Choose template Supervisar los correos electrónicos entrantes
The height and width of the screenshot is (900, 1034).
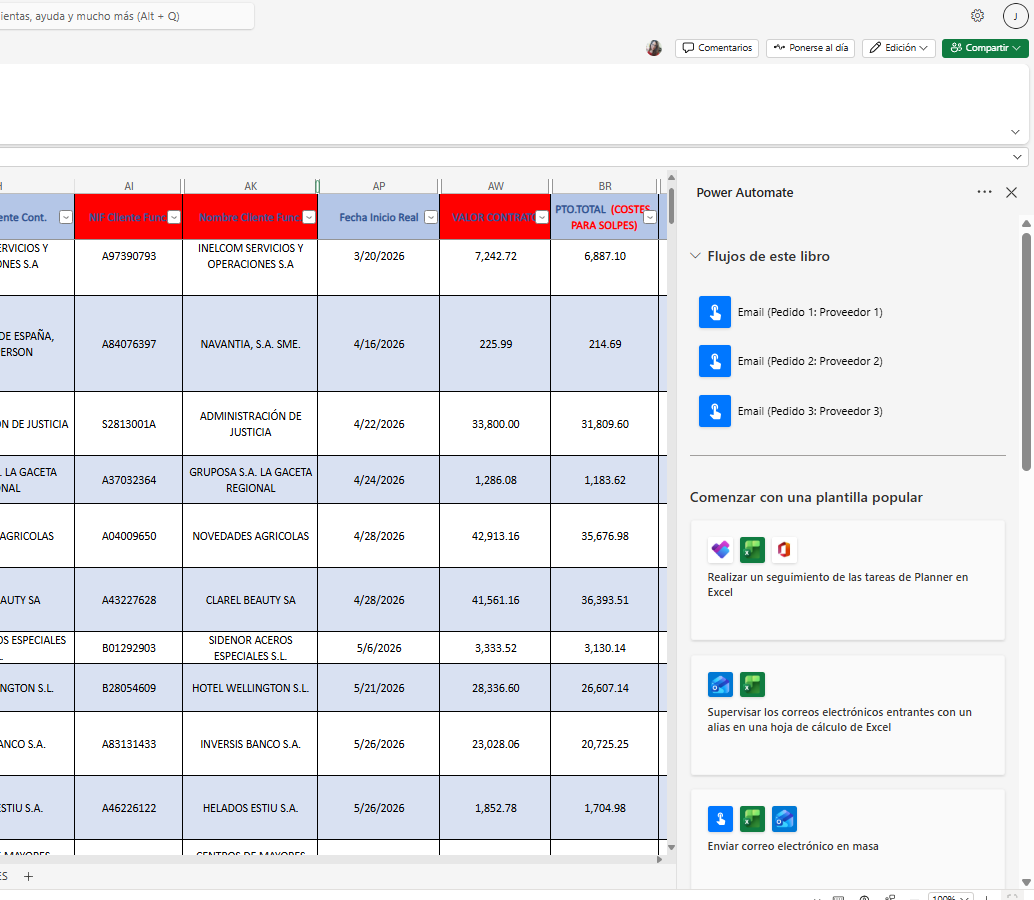point(847,715)
